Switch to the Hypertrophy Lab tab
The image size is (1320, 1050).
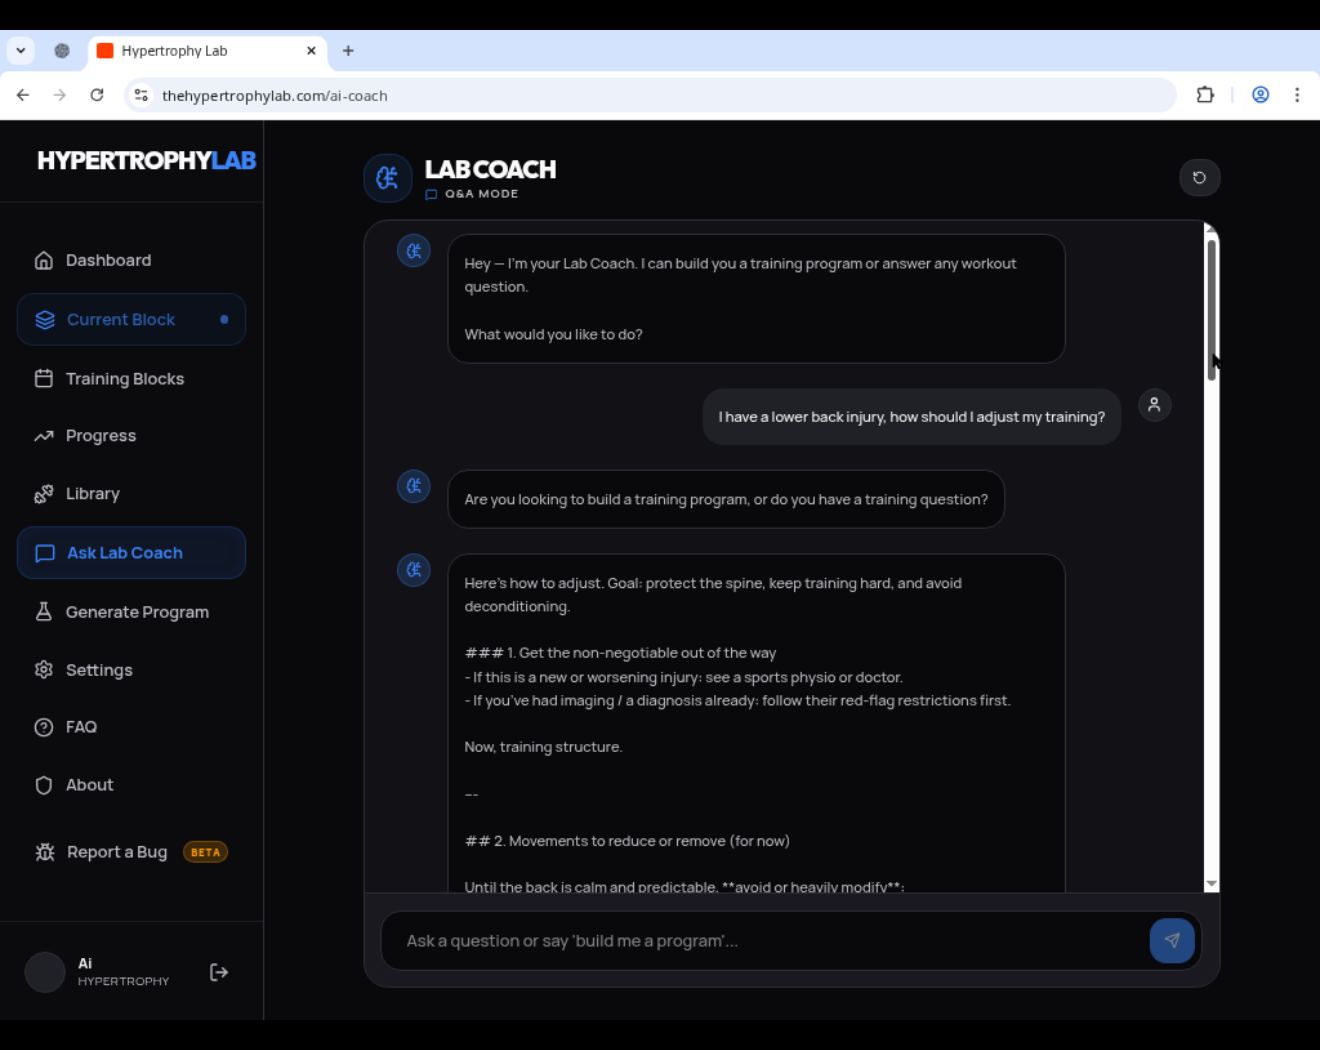point(190,50)
